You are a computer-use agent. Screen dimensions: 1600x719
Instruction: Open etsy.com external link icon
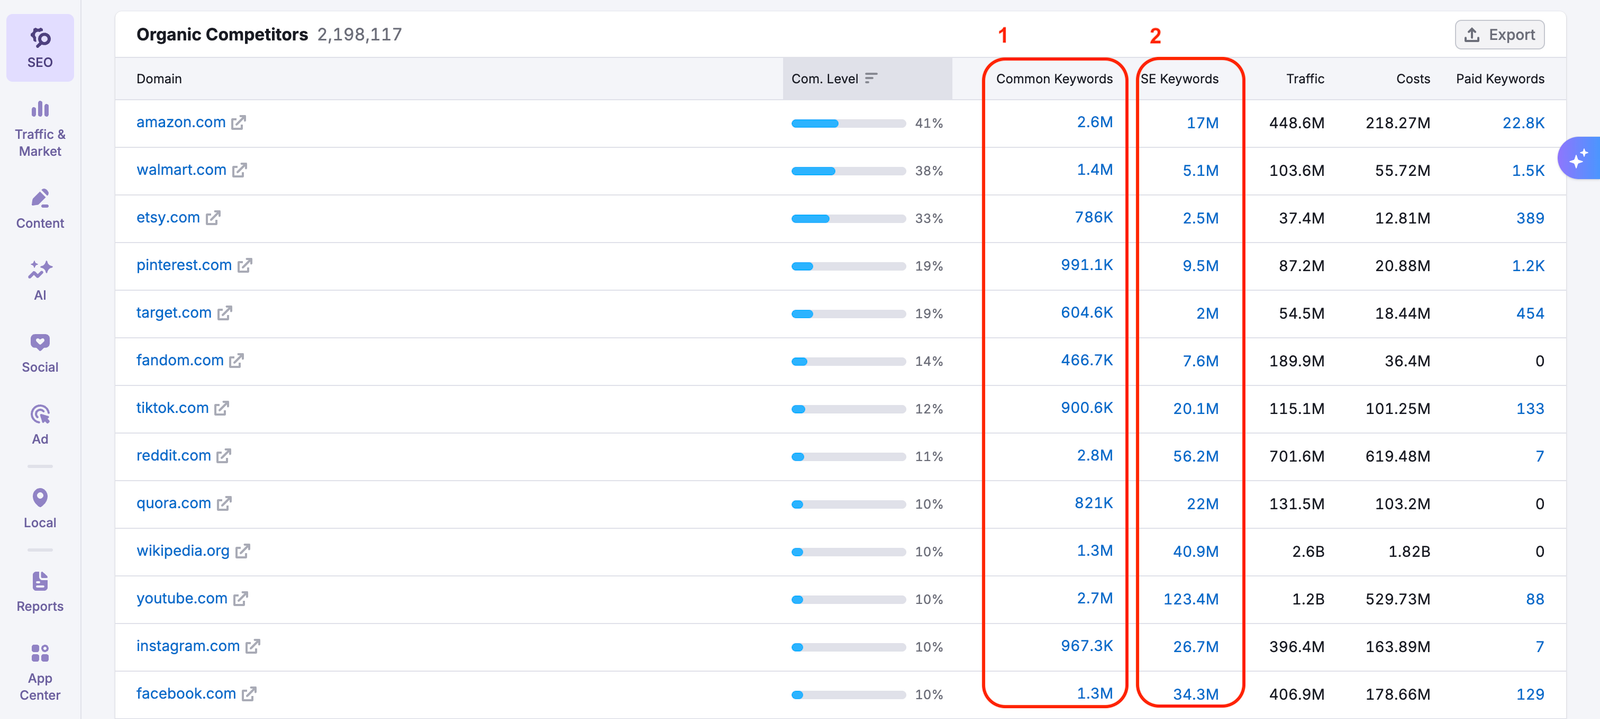pos(213,218)
